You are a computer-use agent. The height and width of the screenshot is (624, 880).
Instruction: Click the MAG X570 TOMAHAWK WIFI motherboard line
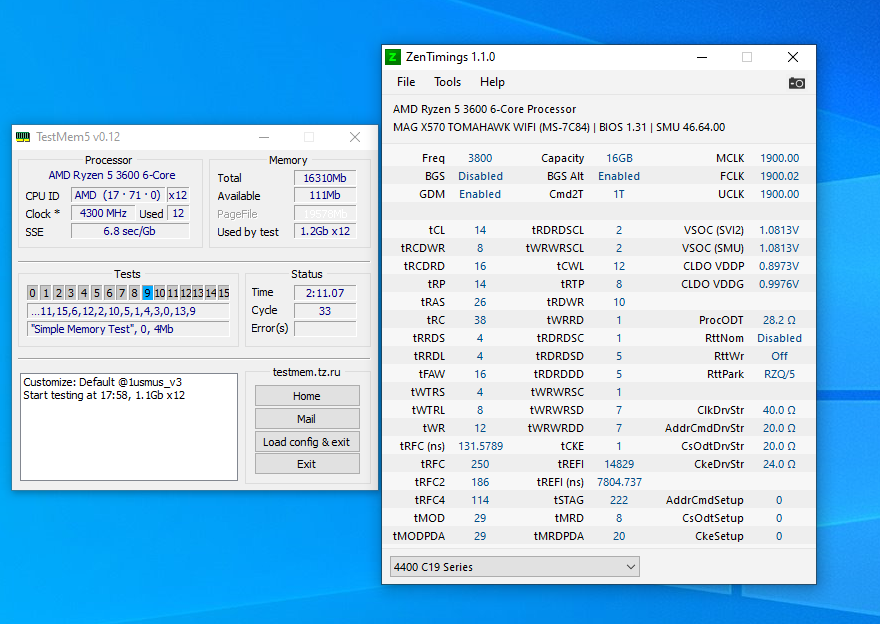(559, 127)
